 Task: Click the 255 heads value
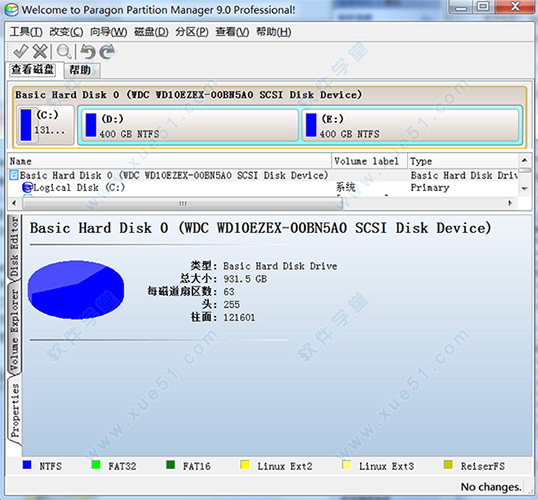click(x=232, y=304)
